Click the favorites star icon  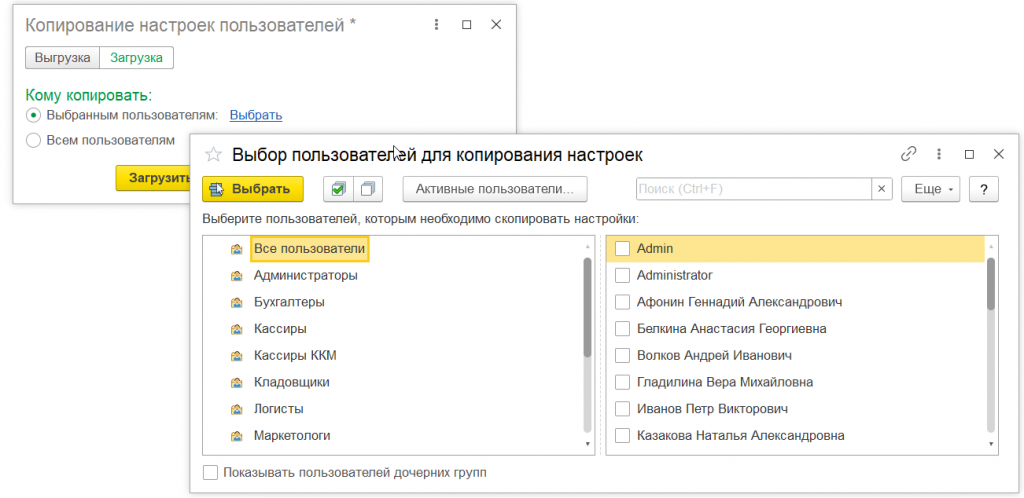click(212, 155)
